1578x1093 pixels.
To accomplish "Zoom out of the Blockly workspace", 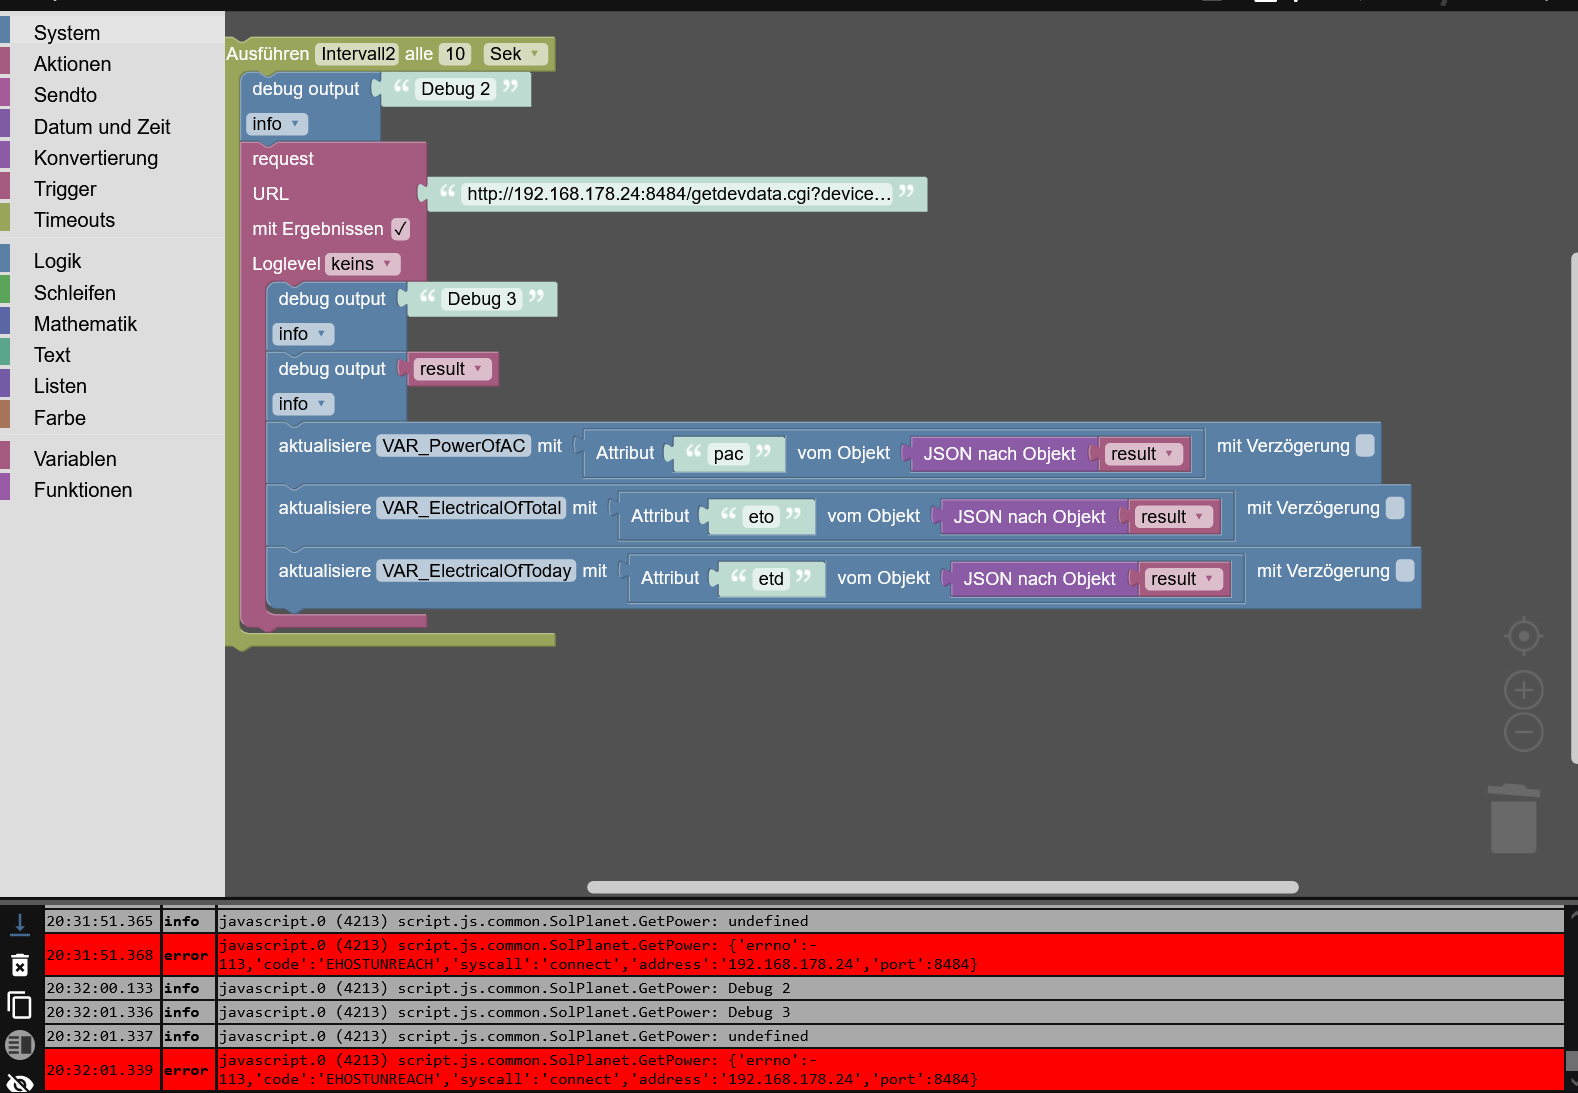I will click(x=1523, y=732).
